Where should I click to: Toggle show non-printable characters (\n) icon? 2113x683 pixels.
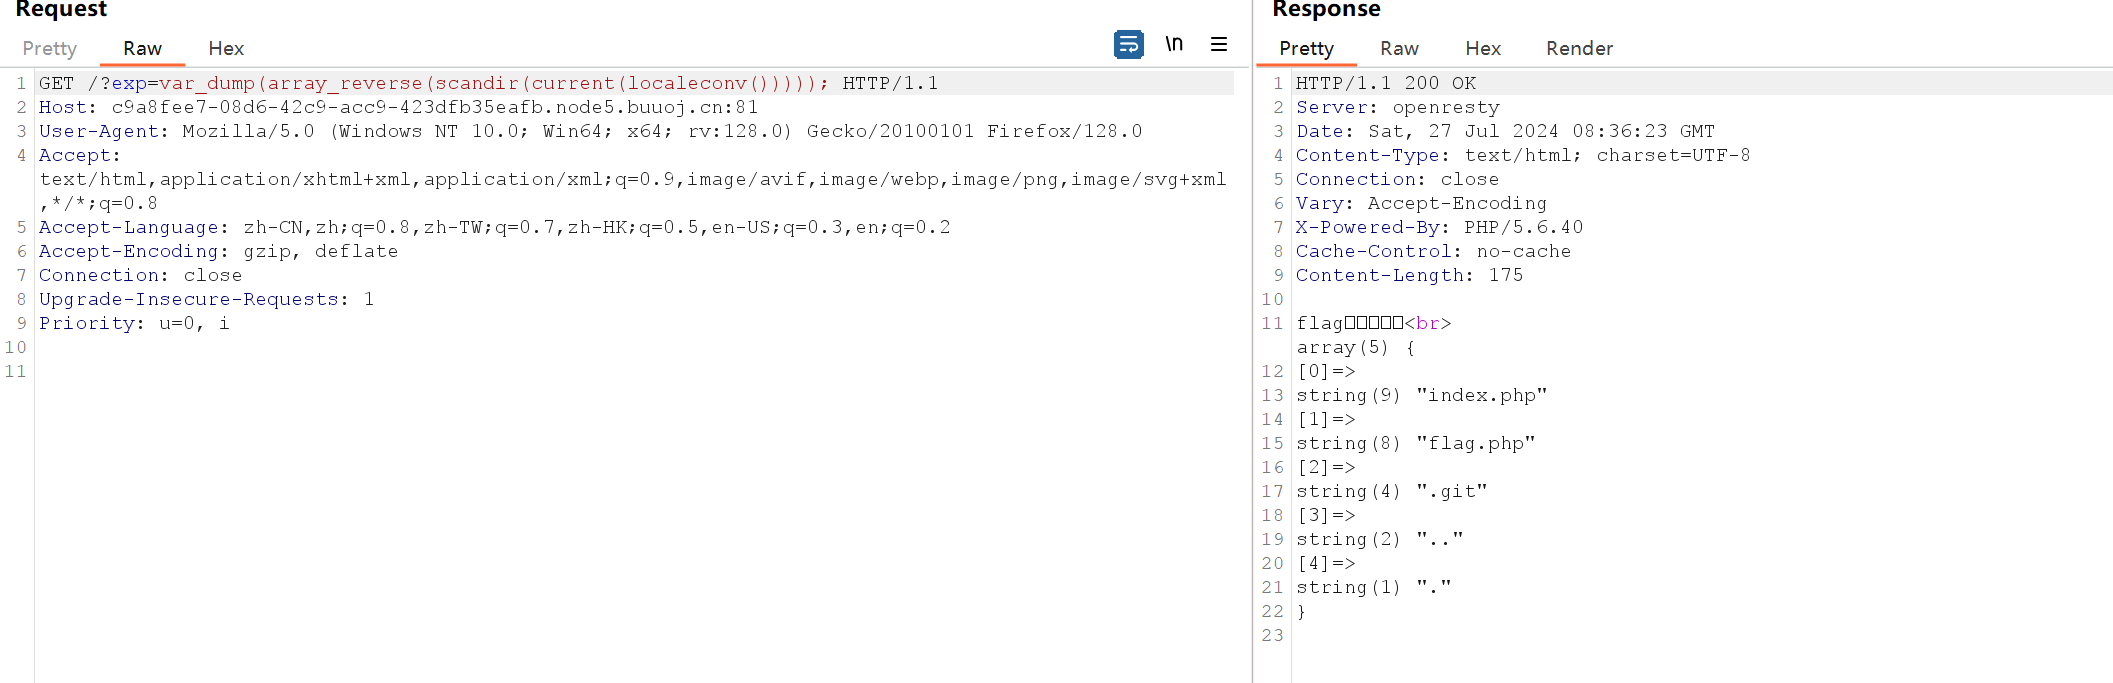[1174, 44]
